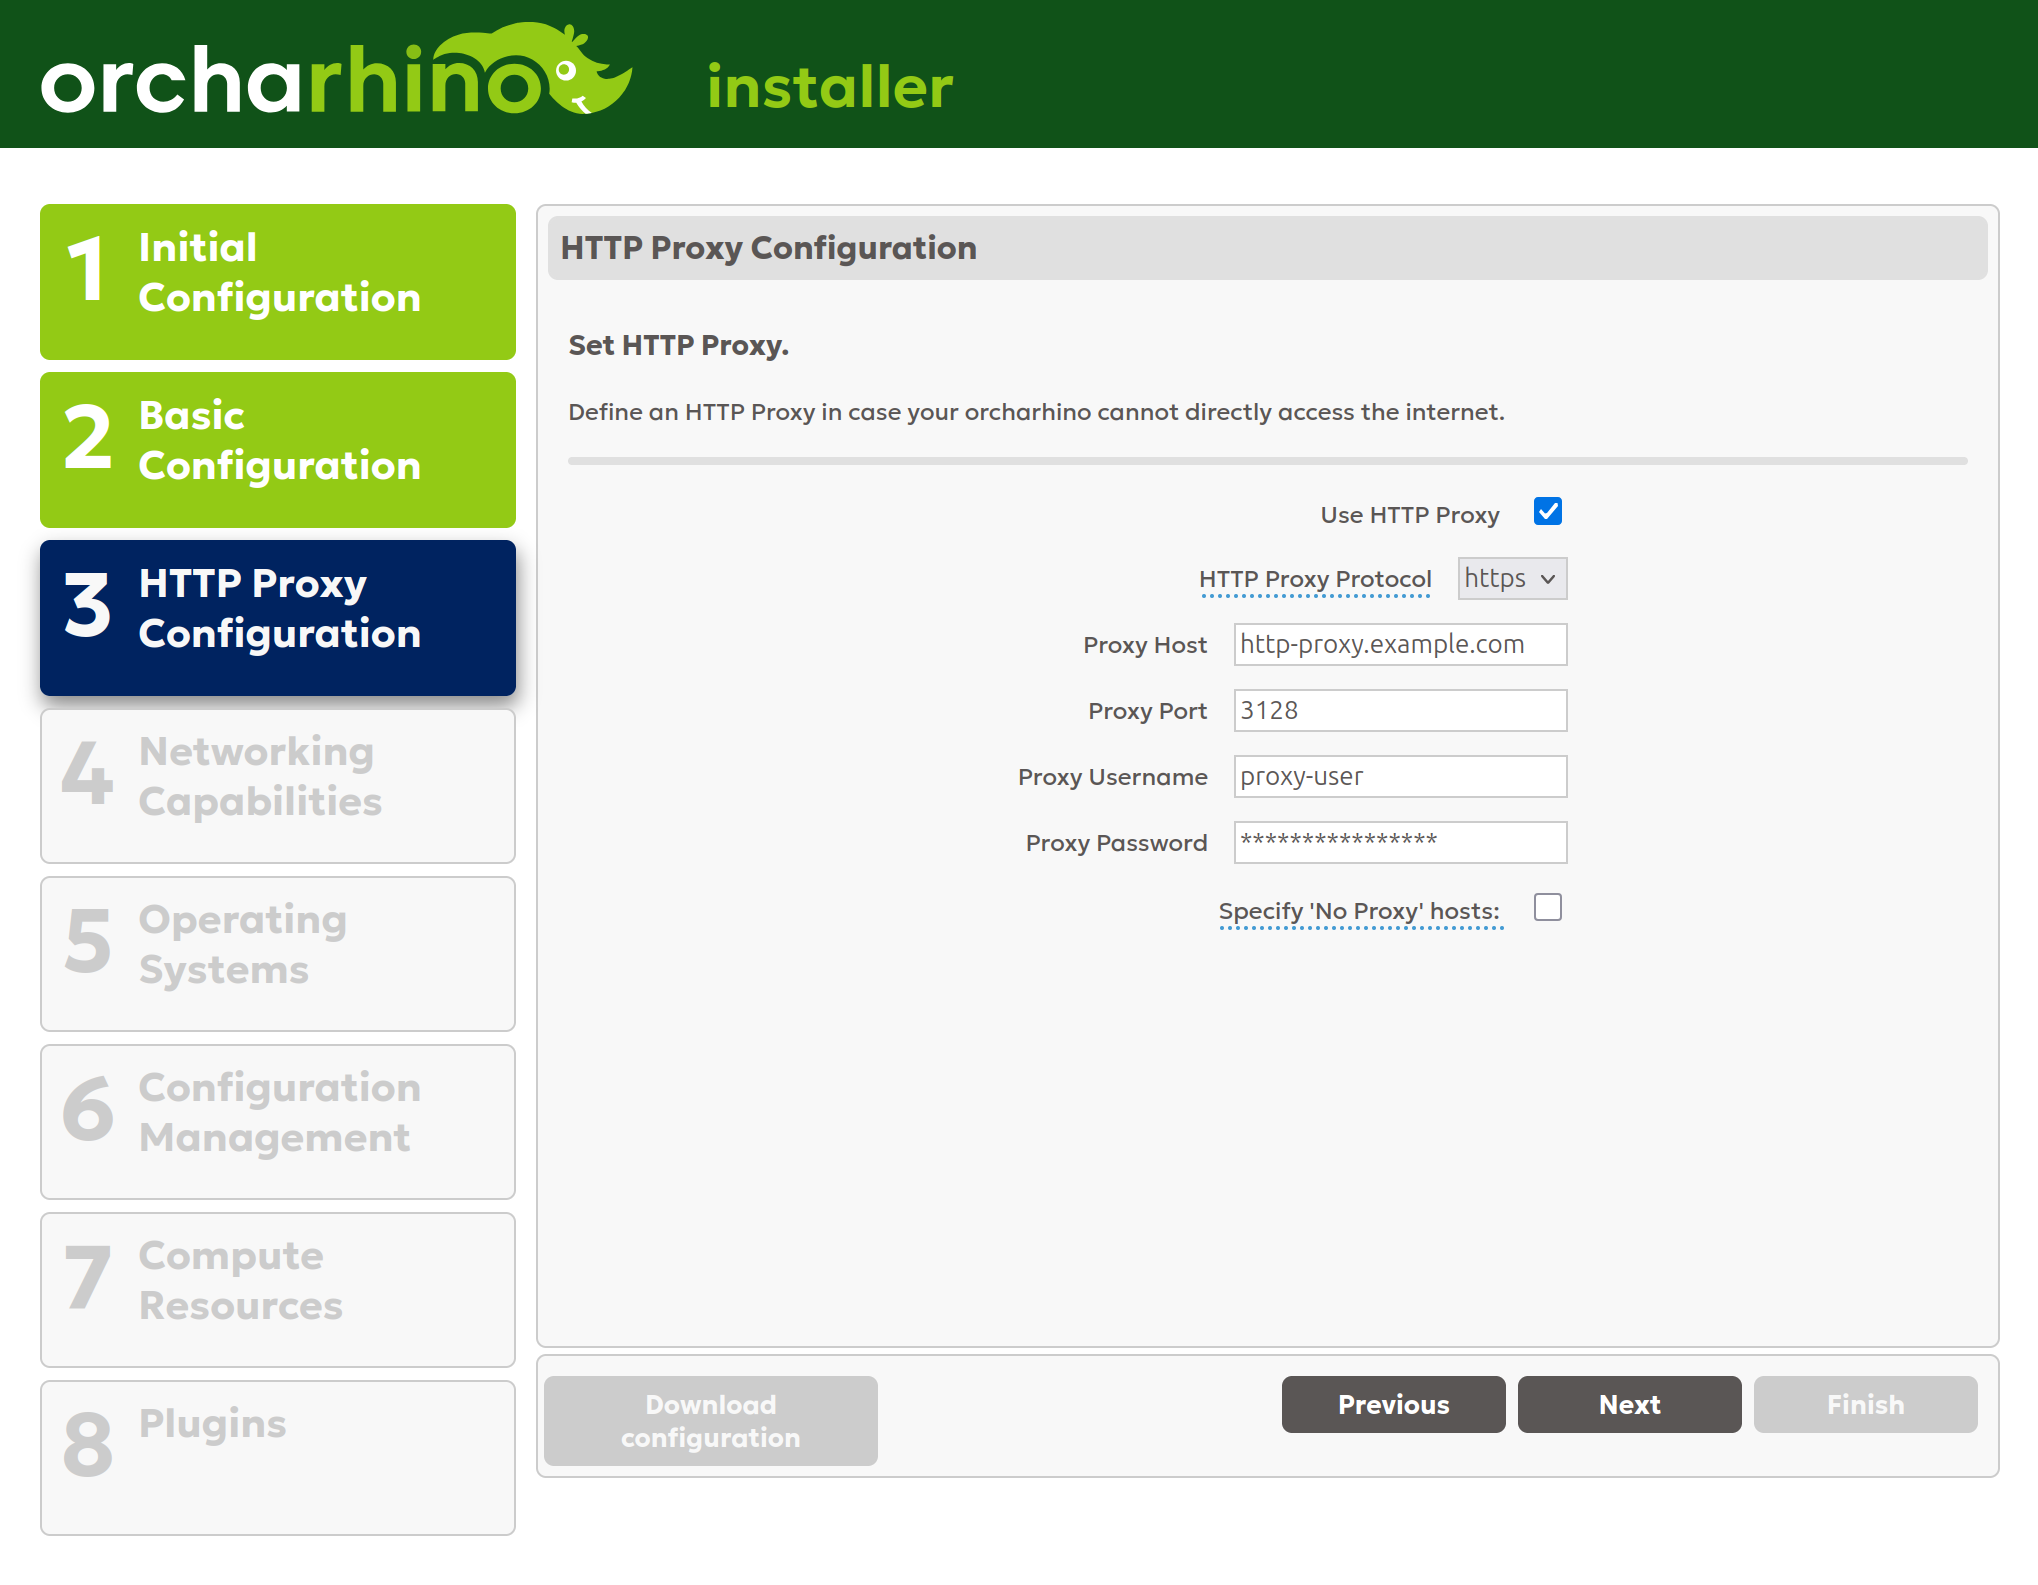Click the Next button

[1629, 1404]
